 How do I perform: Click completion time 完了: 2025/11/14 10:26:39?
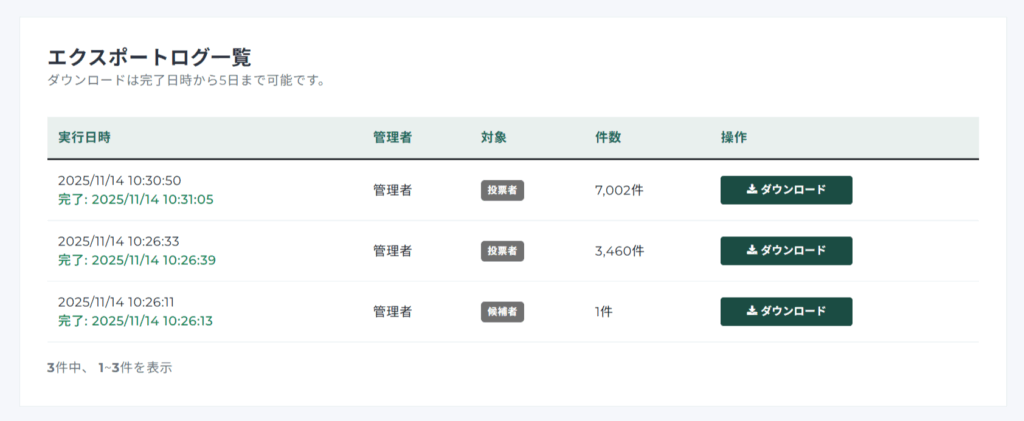point(136,260)
